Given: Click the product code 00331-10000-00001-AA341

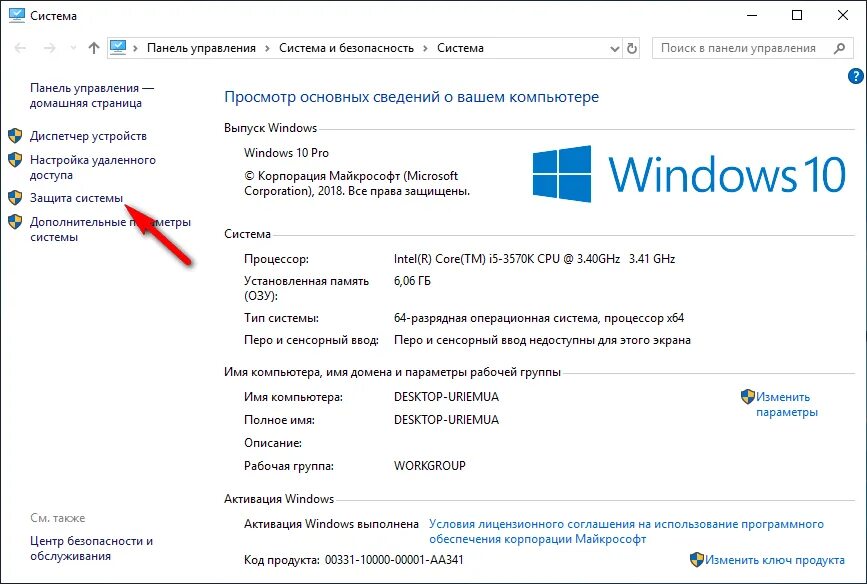Looking at the screenshot, I should (394, 560).
